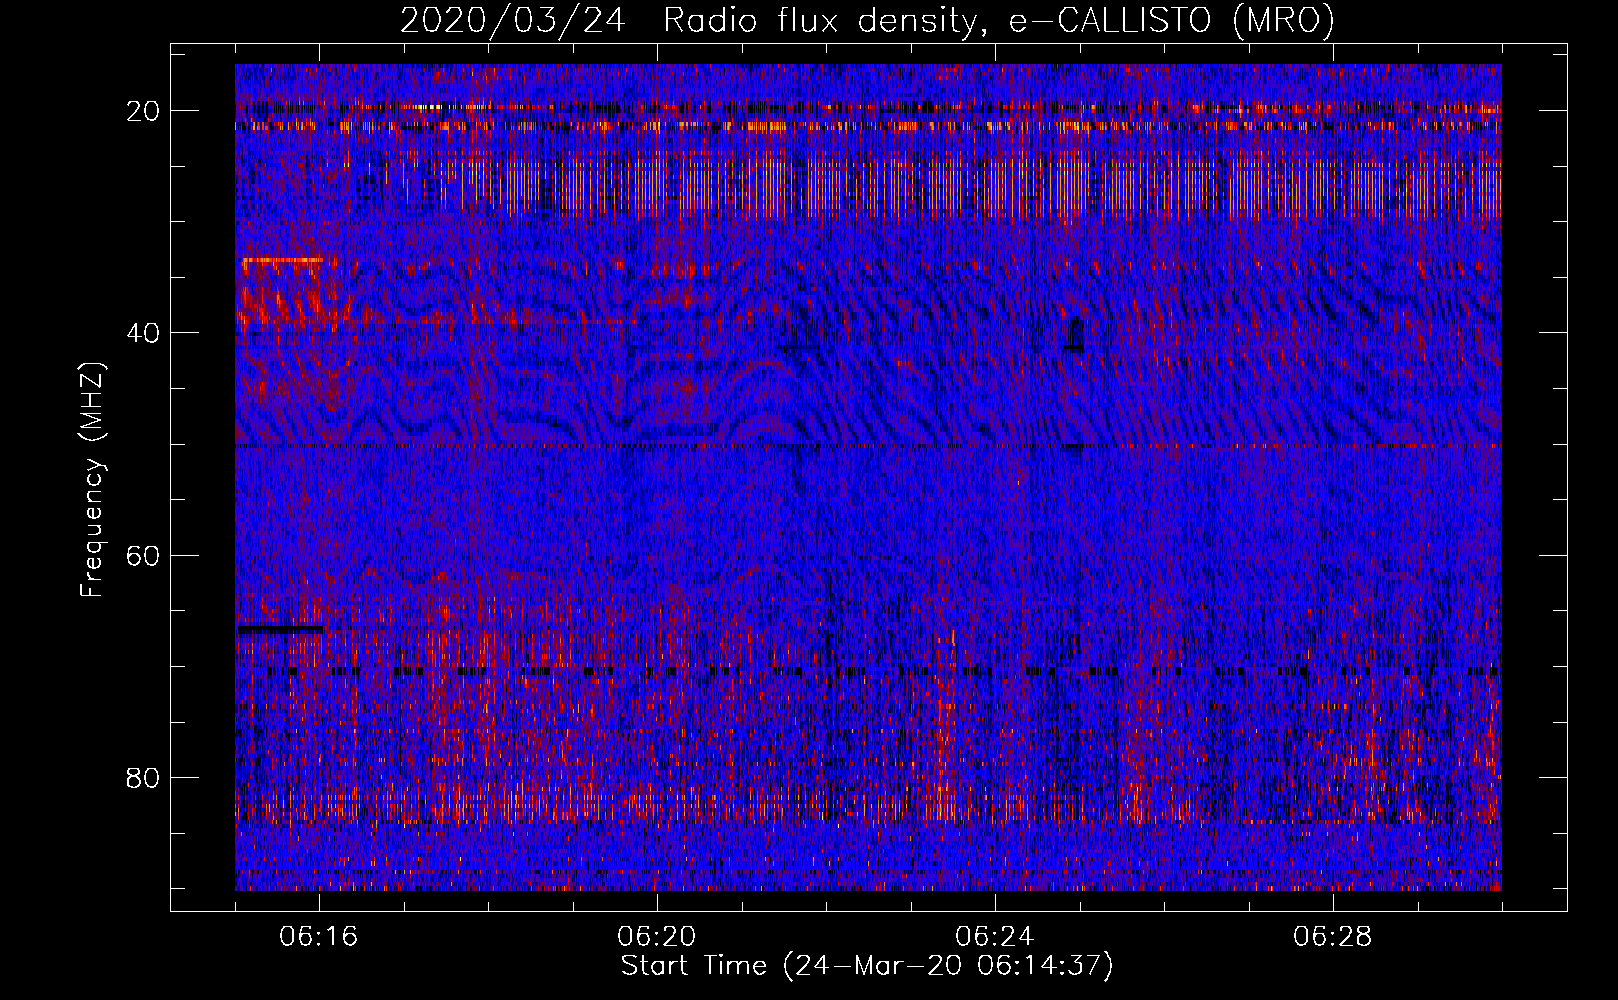This screenshot has width=1618, height=1000.
Task: Click the 40 frequency tick label
Action: tap(143, 333)
